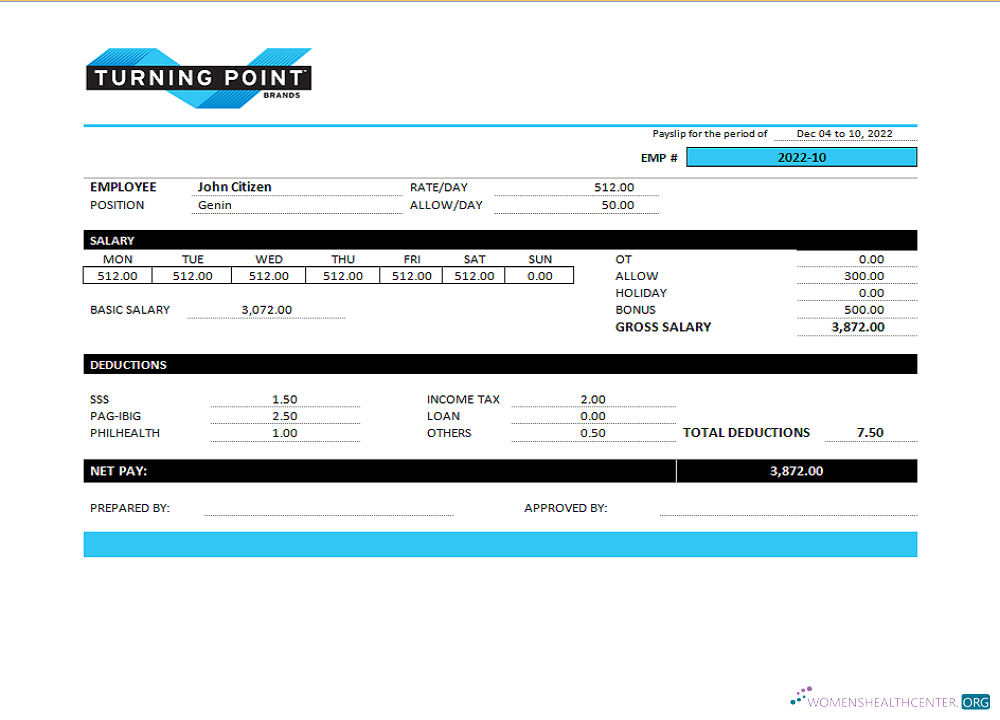Select the highlighted EMP # field showing 2022-10

(802, 157)
